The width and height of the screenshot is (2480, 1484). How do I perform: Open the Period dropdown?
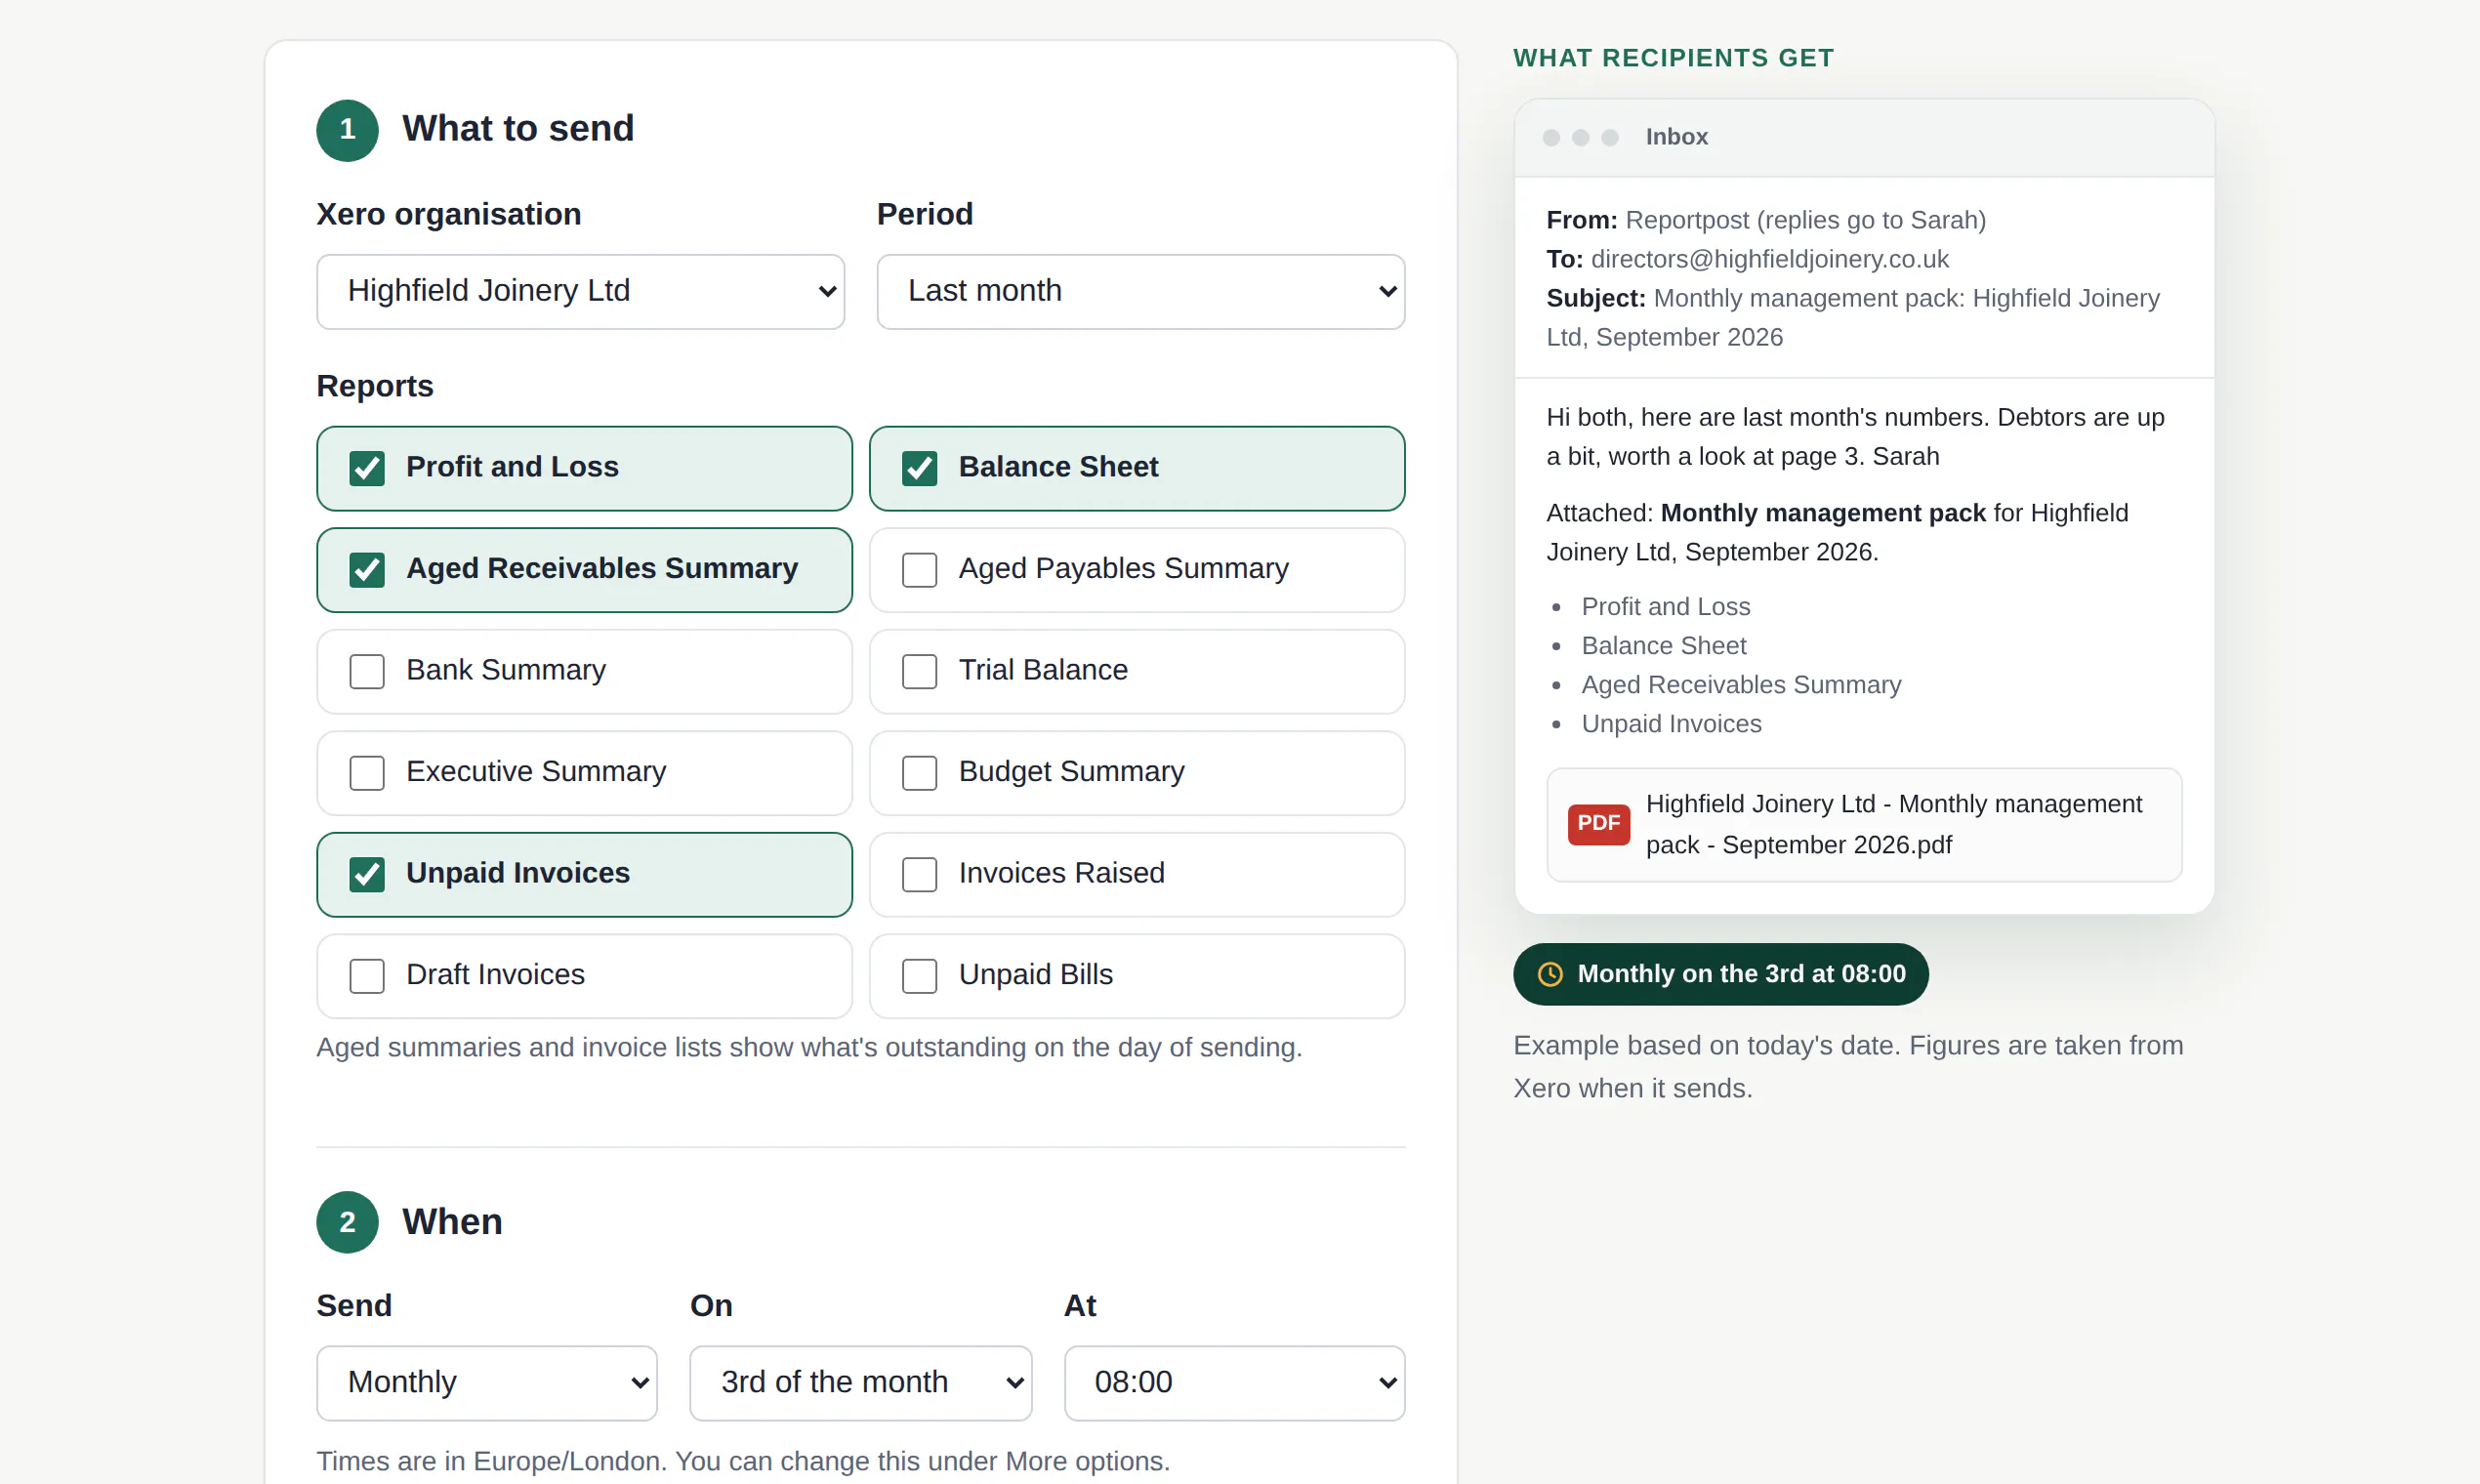click(x=1140, y=291)
